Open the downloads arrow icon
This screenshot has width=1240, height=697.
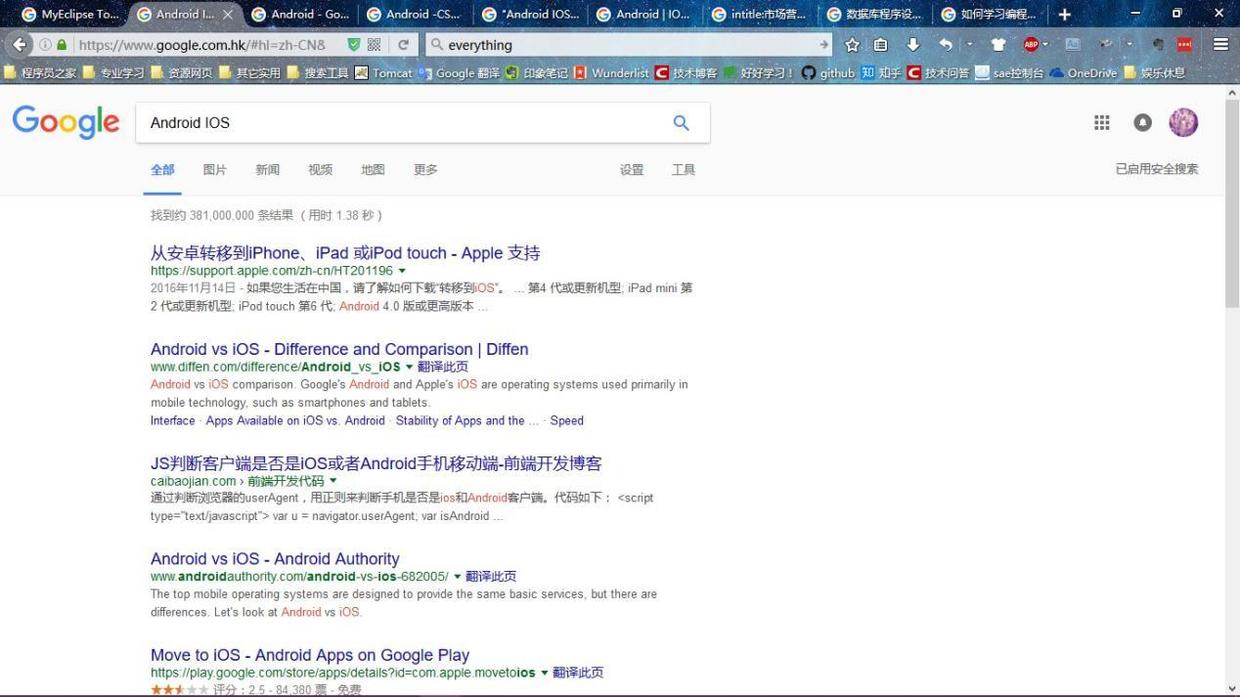point(913,44)
